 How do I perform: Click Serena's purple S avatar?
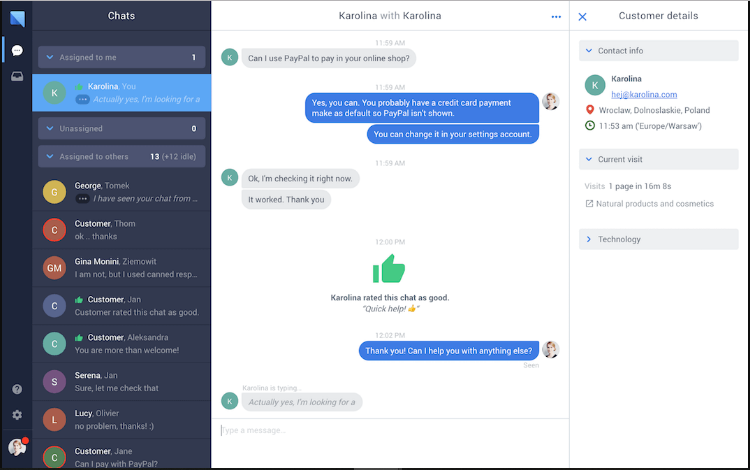pyautogui.click(x=55, y=382)
